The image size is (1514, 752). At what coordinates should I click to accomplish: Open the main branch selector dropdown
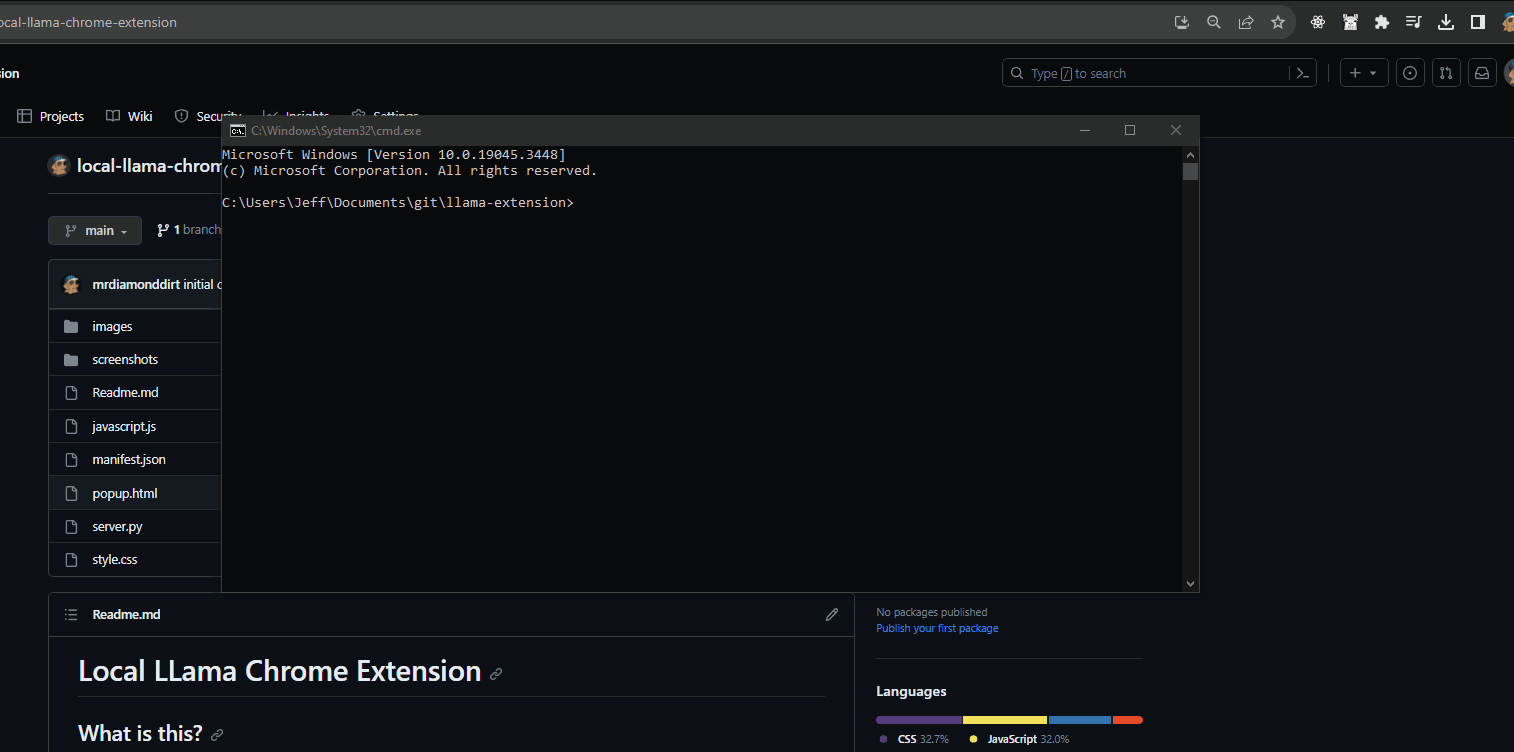pyautogui.click(x=95, y=230)
